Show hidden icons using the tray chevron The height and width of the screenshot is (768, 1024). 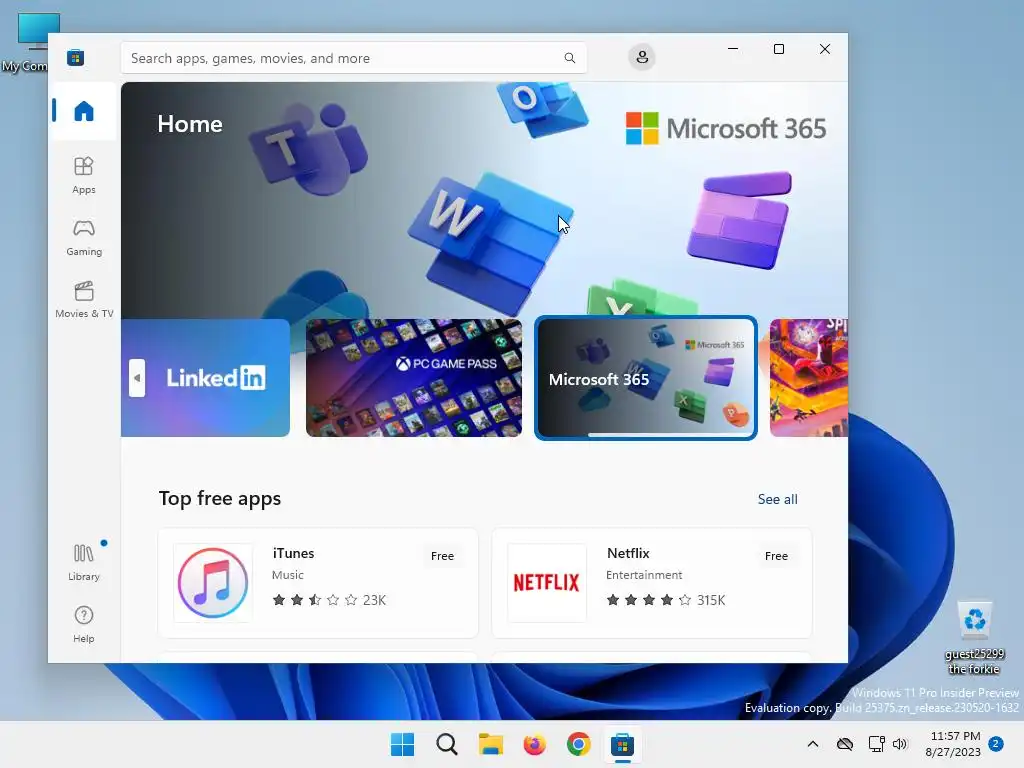click(812, 744)
